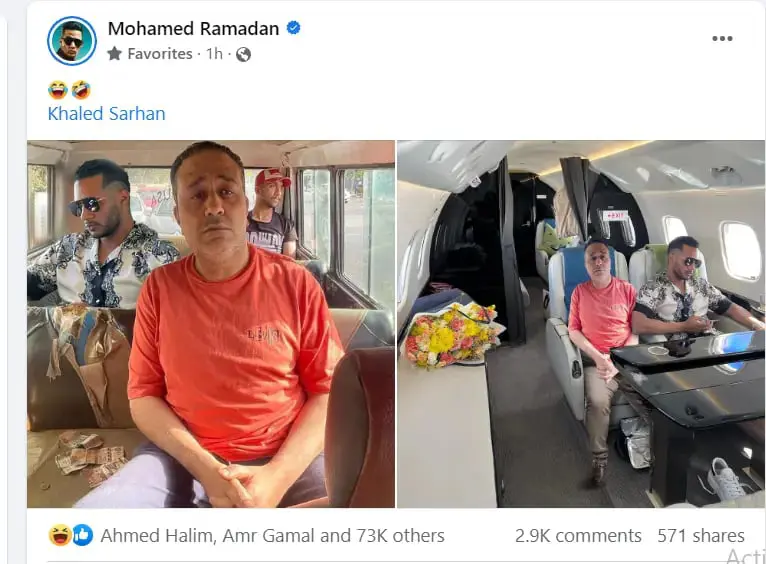The width and height of the screenshot is (766, 564).
Task: Open the minibus photo on the left
Action: pos(211,324)
